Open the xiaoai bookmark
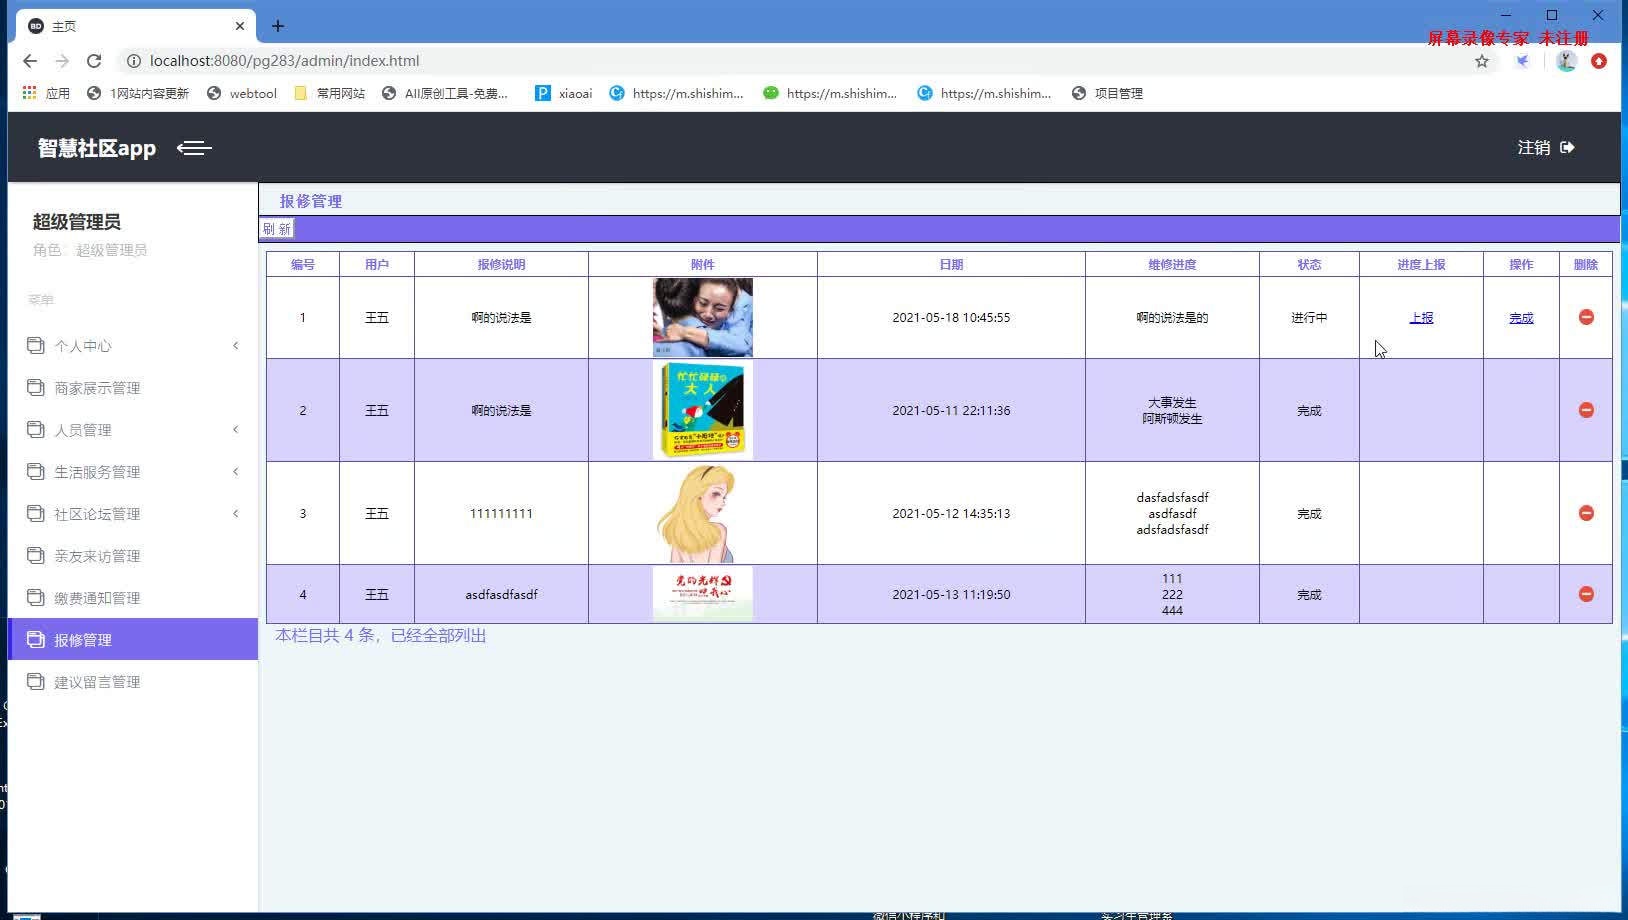 pyautogui.click(x=564, y=93)
